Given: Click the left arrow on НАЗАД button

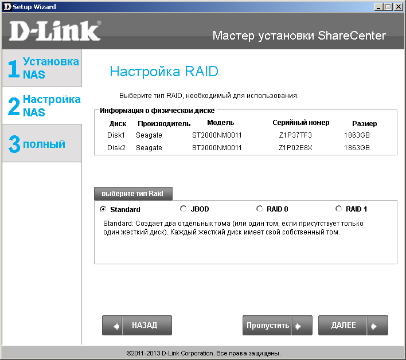Looking at the screenshot, I should pyautogui.click(x=116, y=326).
